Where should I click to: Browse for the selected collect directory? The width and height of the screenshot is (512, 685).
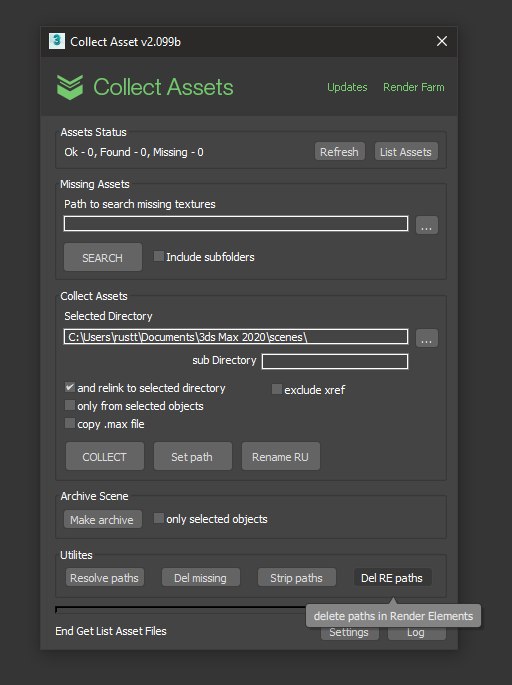tap(426, 338)
